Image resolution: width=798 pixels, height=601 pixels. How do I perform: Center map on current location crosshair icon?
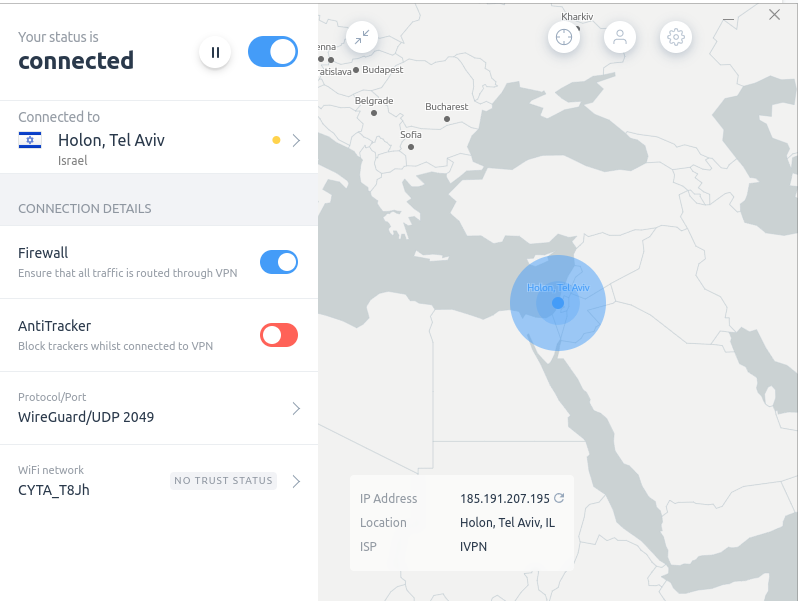[x=564, y=37]
